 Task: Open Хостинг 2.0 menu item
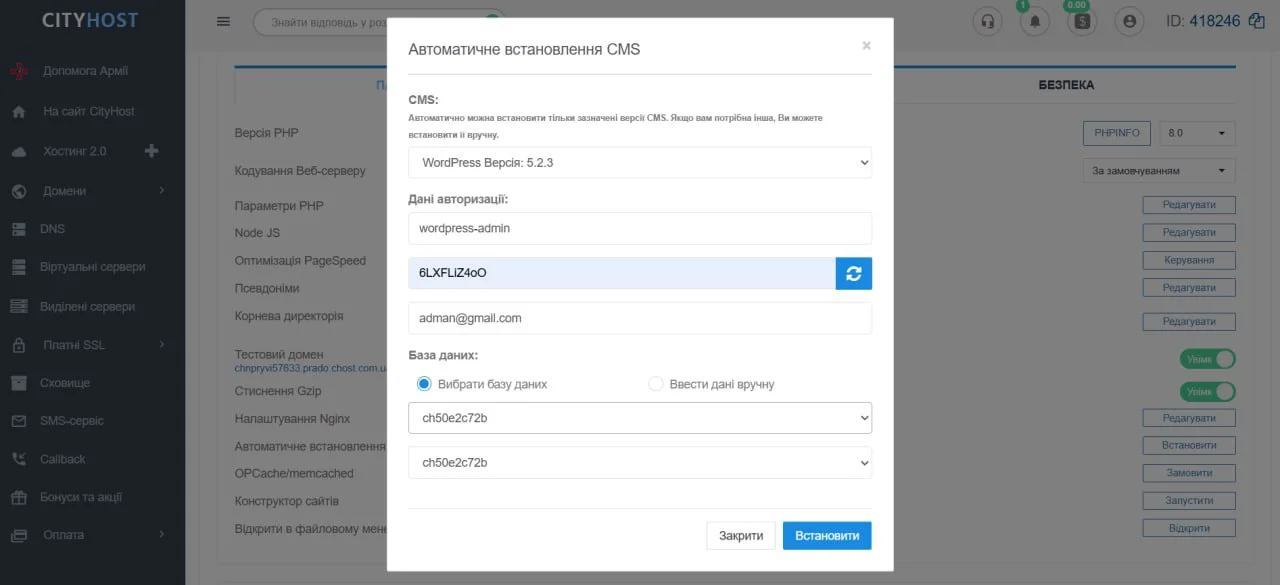74,151
